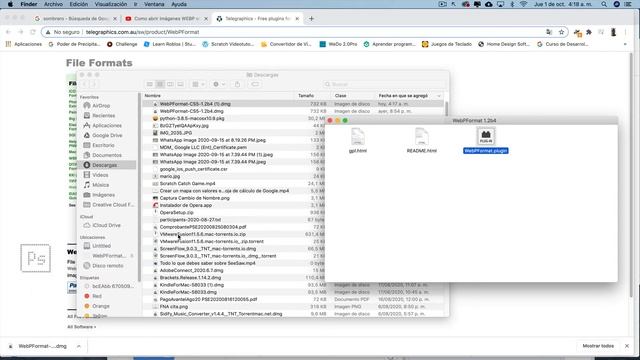Eject the WebPFormat volume in sidebar

132,256
